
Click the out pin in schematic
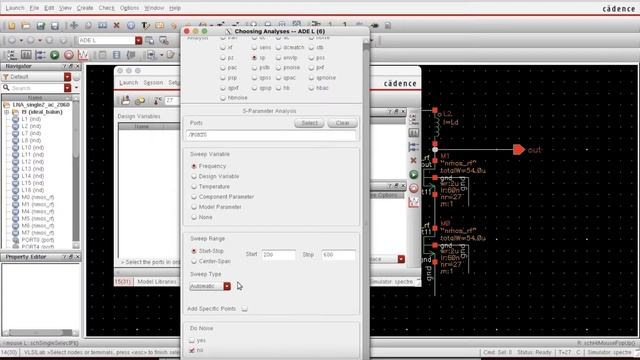tap(519, 150)
